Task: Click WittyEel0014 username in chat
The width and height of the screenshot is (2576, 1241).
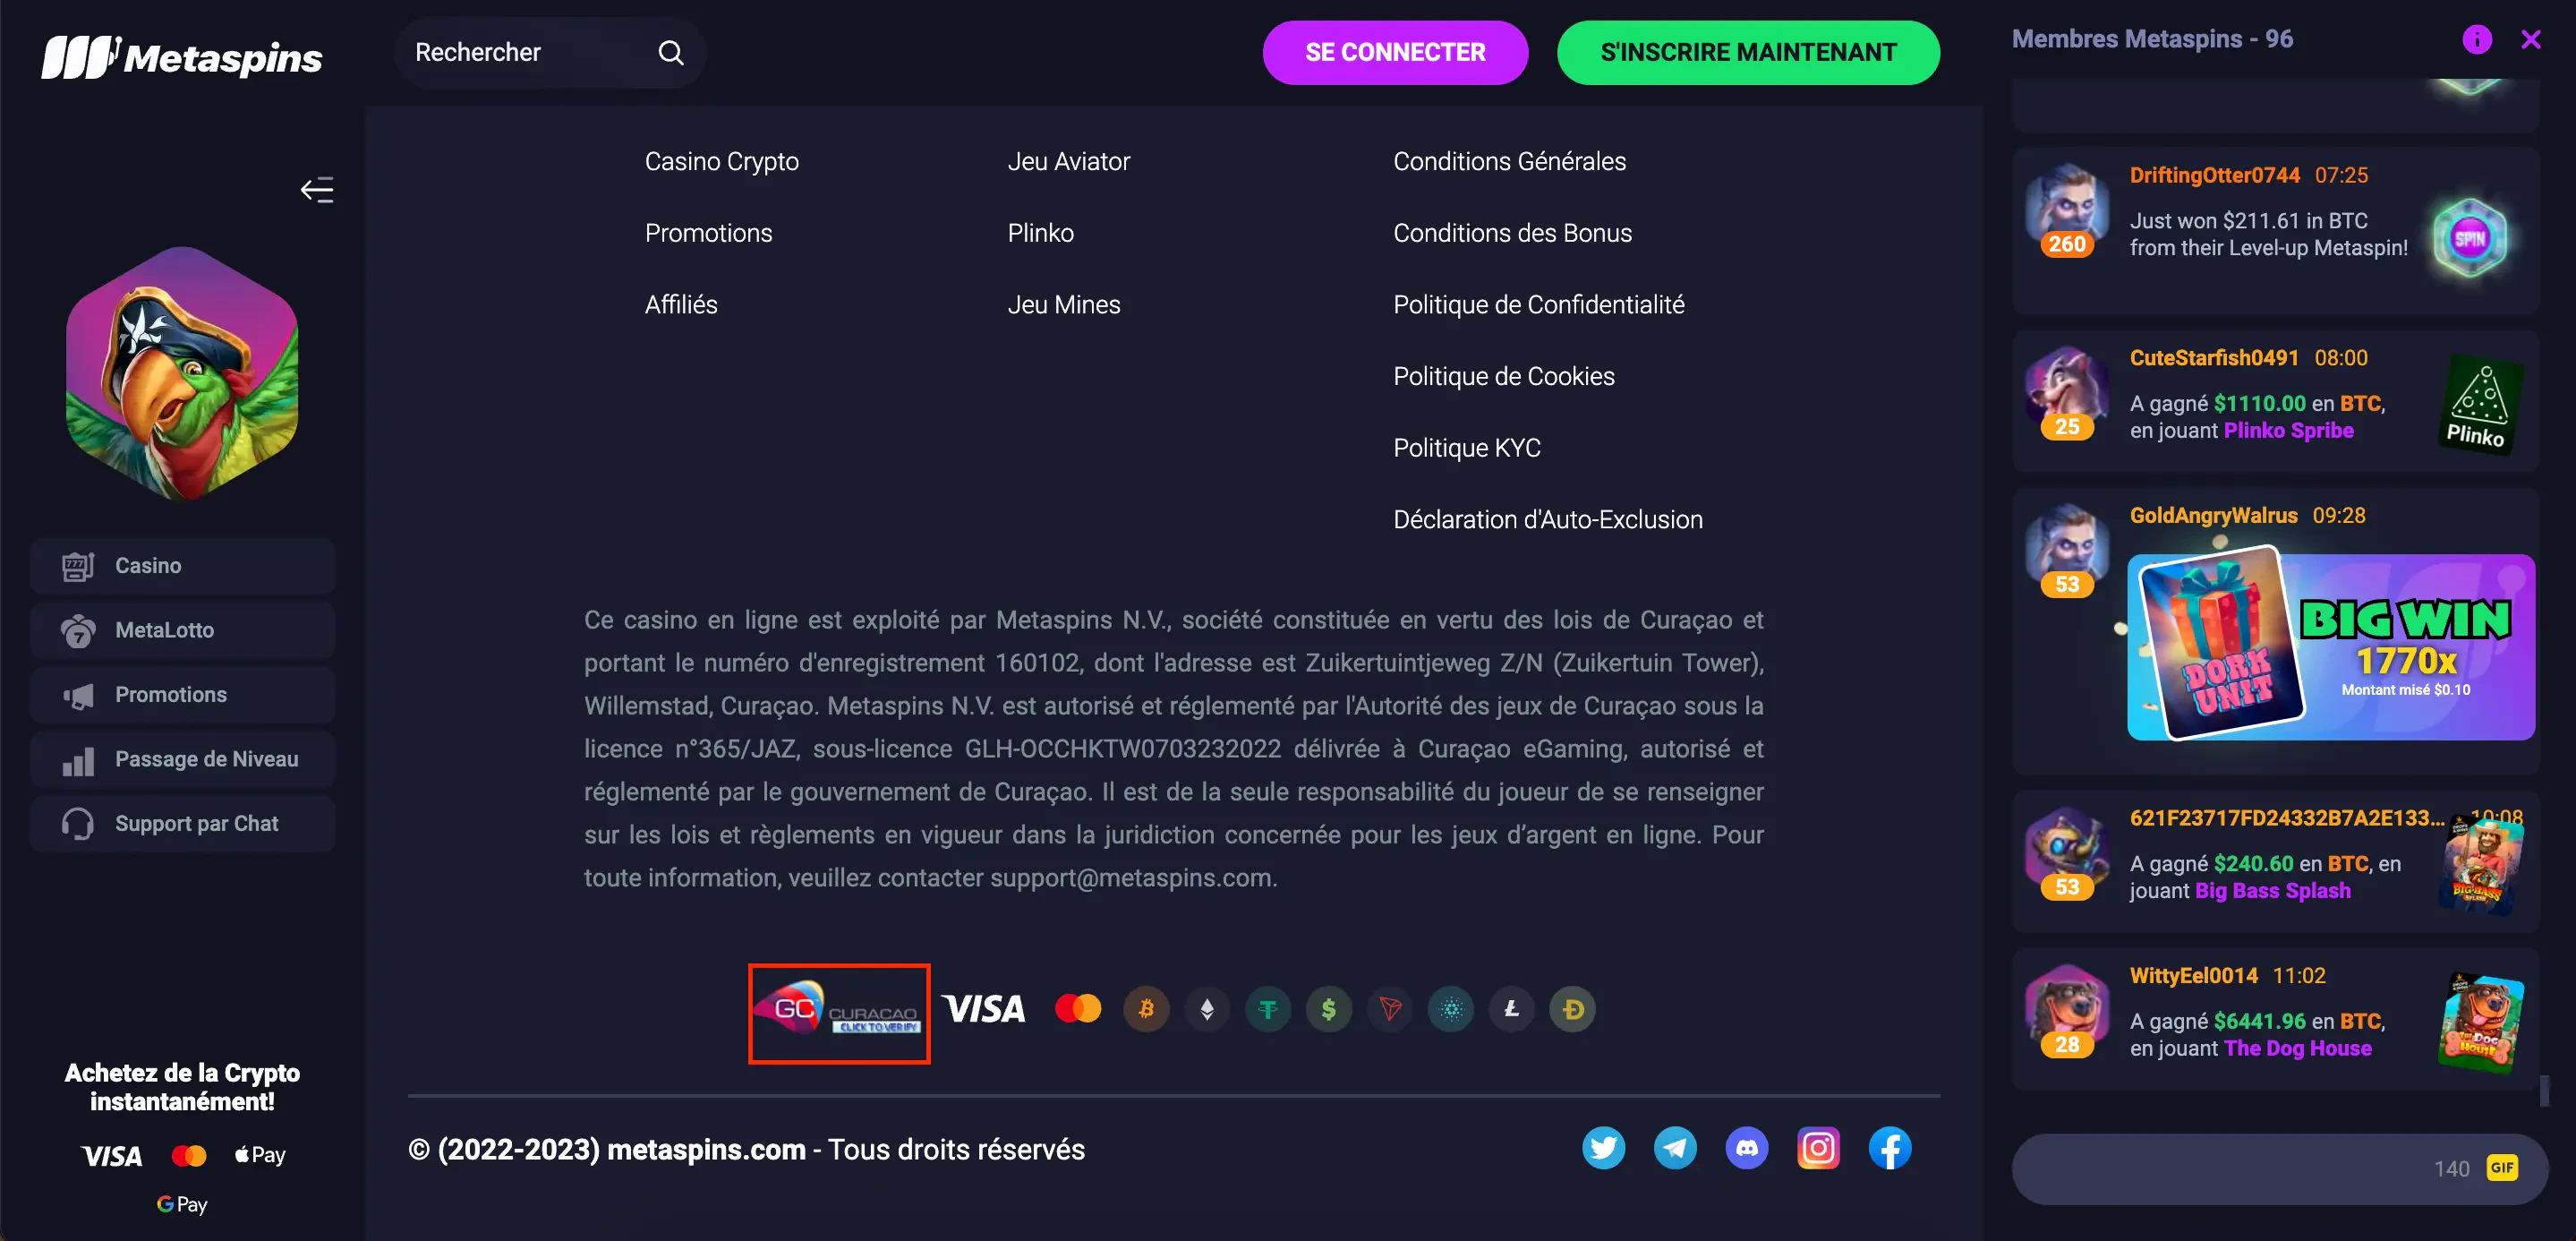Action: point(2193,976)
